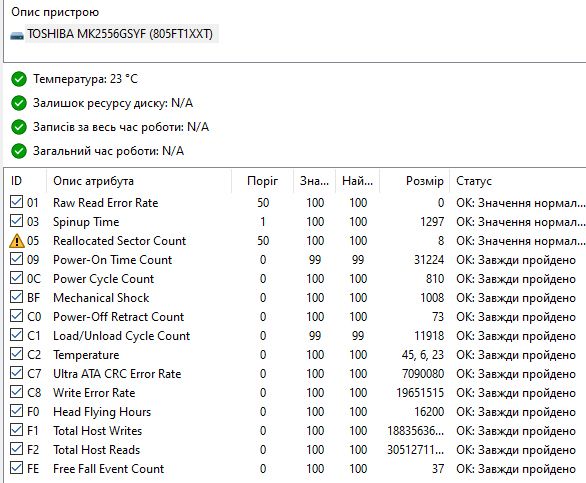Click the green checkmark beside Температура

[x=19, y=79]
